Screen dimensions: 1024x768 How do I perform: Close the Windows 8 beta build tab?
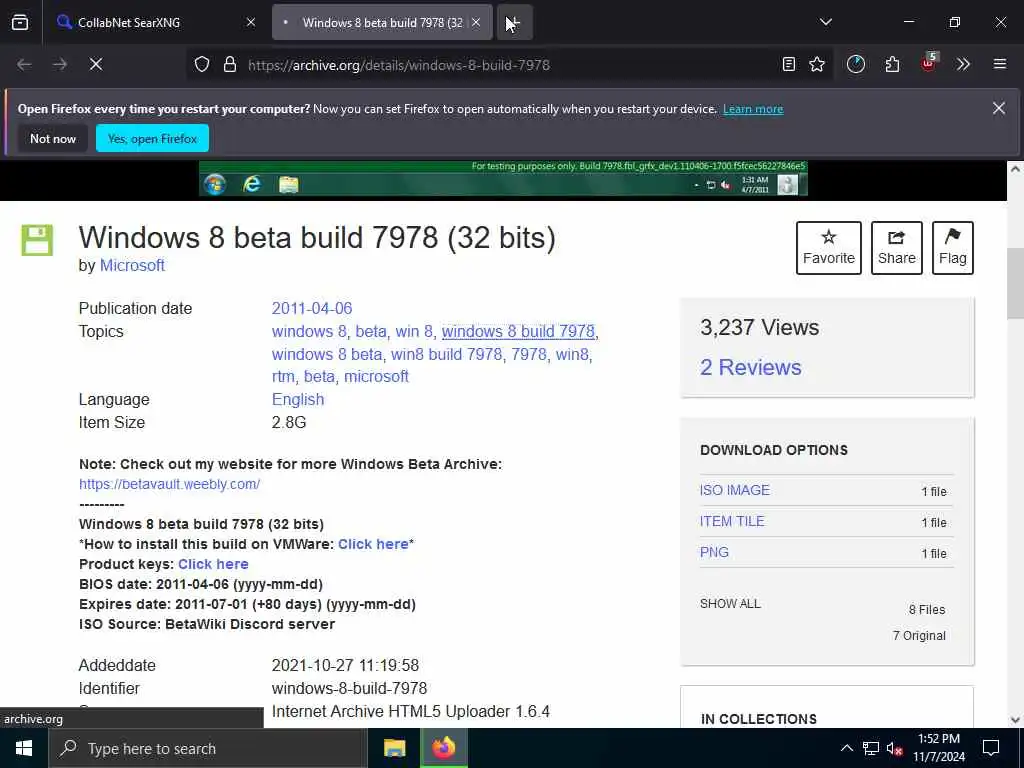point(476,22)
